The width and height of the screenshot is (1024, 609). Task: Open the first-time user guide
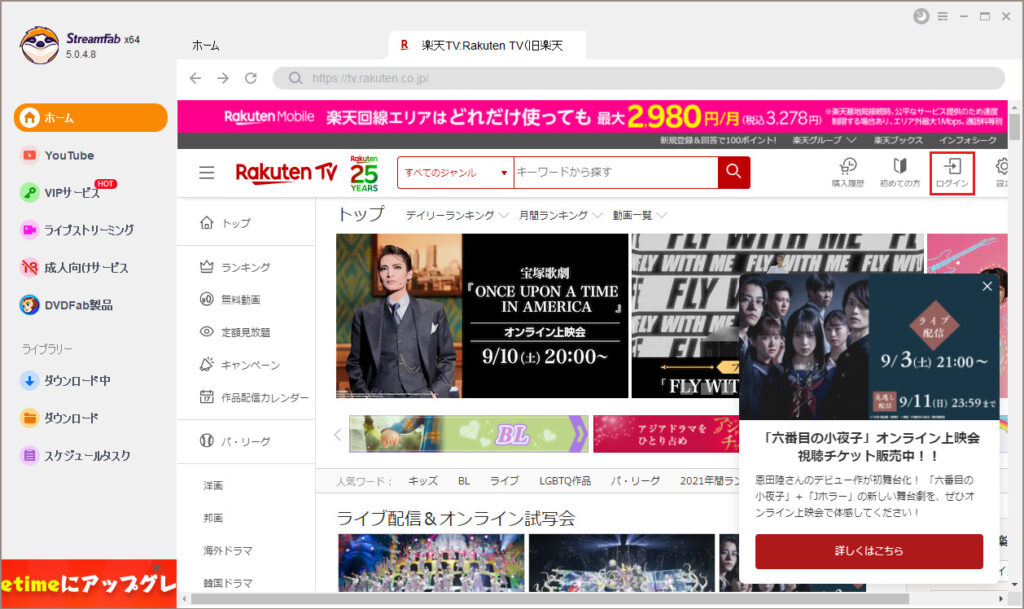point(900,172)
